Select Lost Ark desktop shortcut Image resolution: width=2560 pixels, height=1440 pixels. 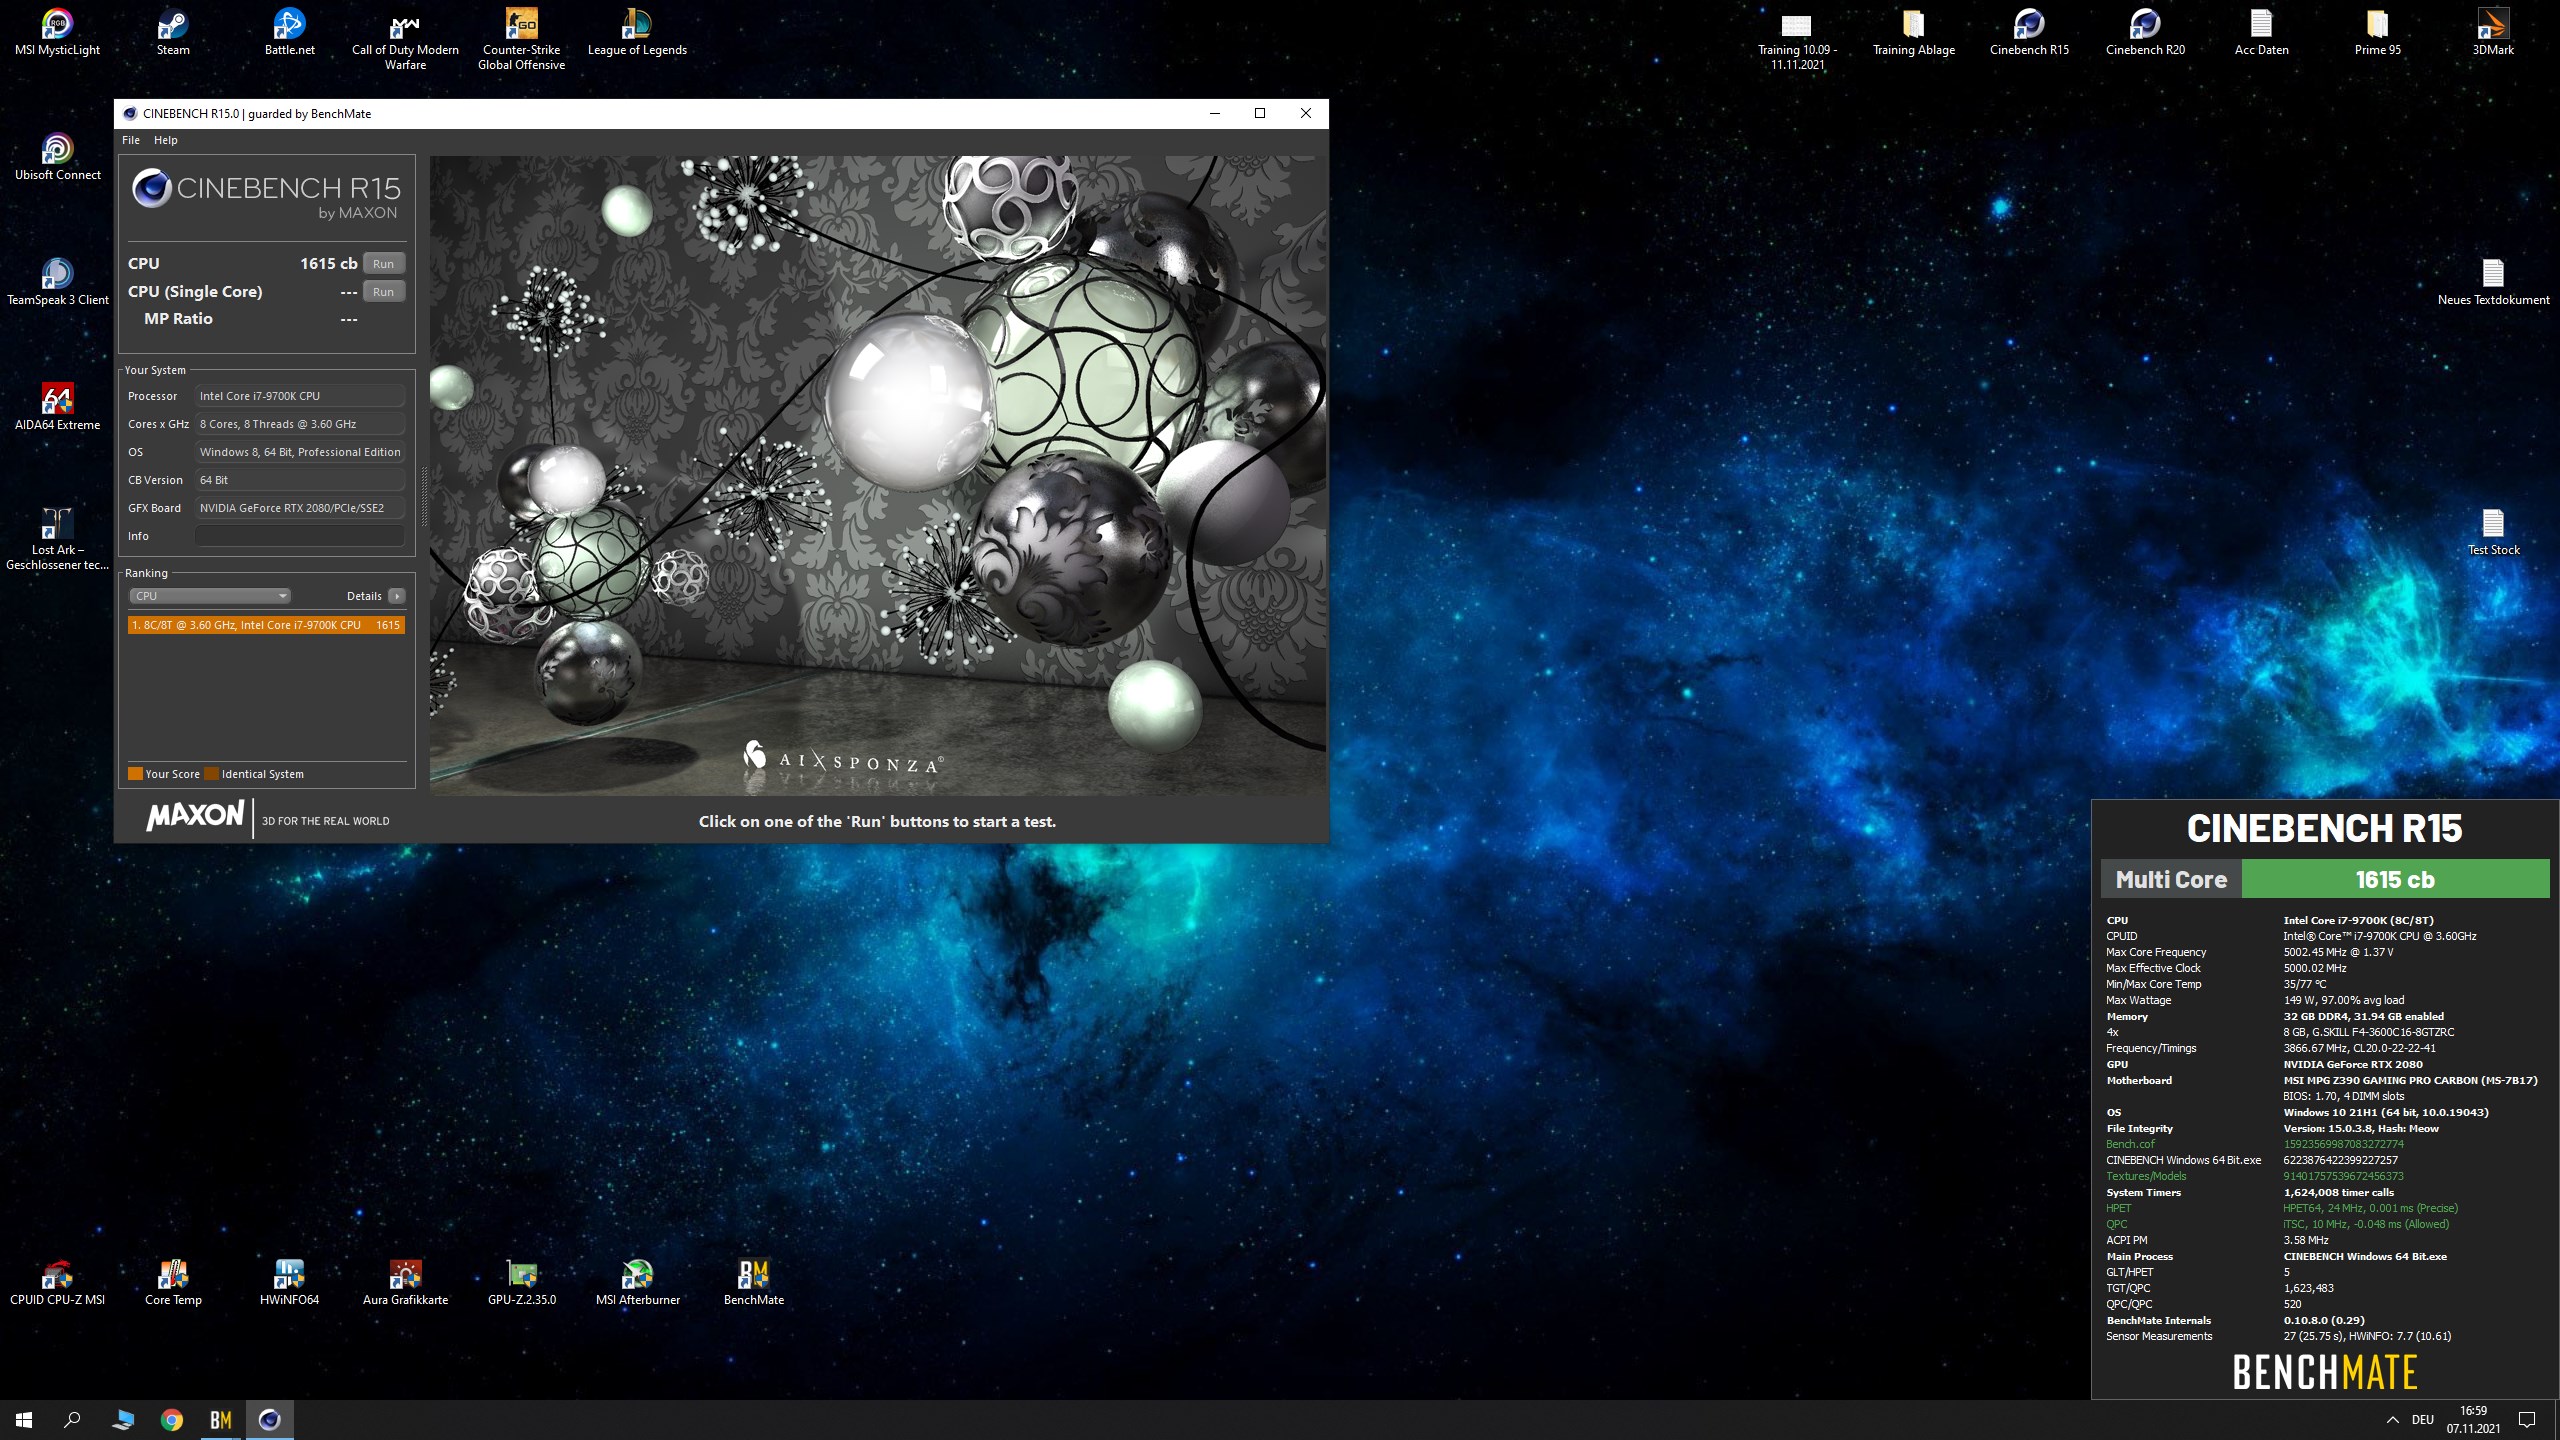[x=57, y=540]
